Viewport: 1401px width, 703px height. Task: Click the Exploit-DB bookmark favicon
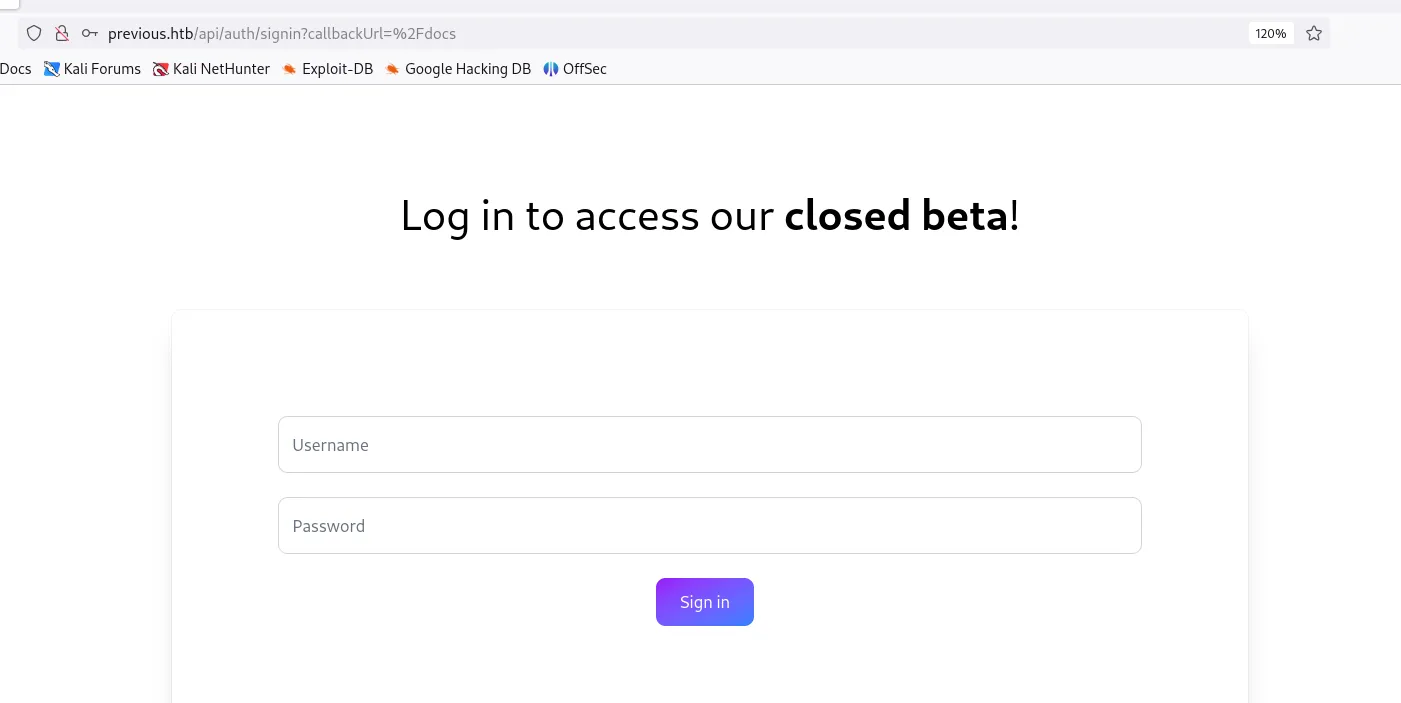click(x=290, y=69)
